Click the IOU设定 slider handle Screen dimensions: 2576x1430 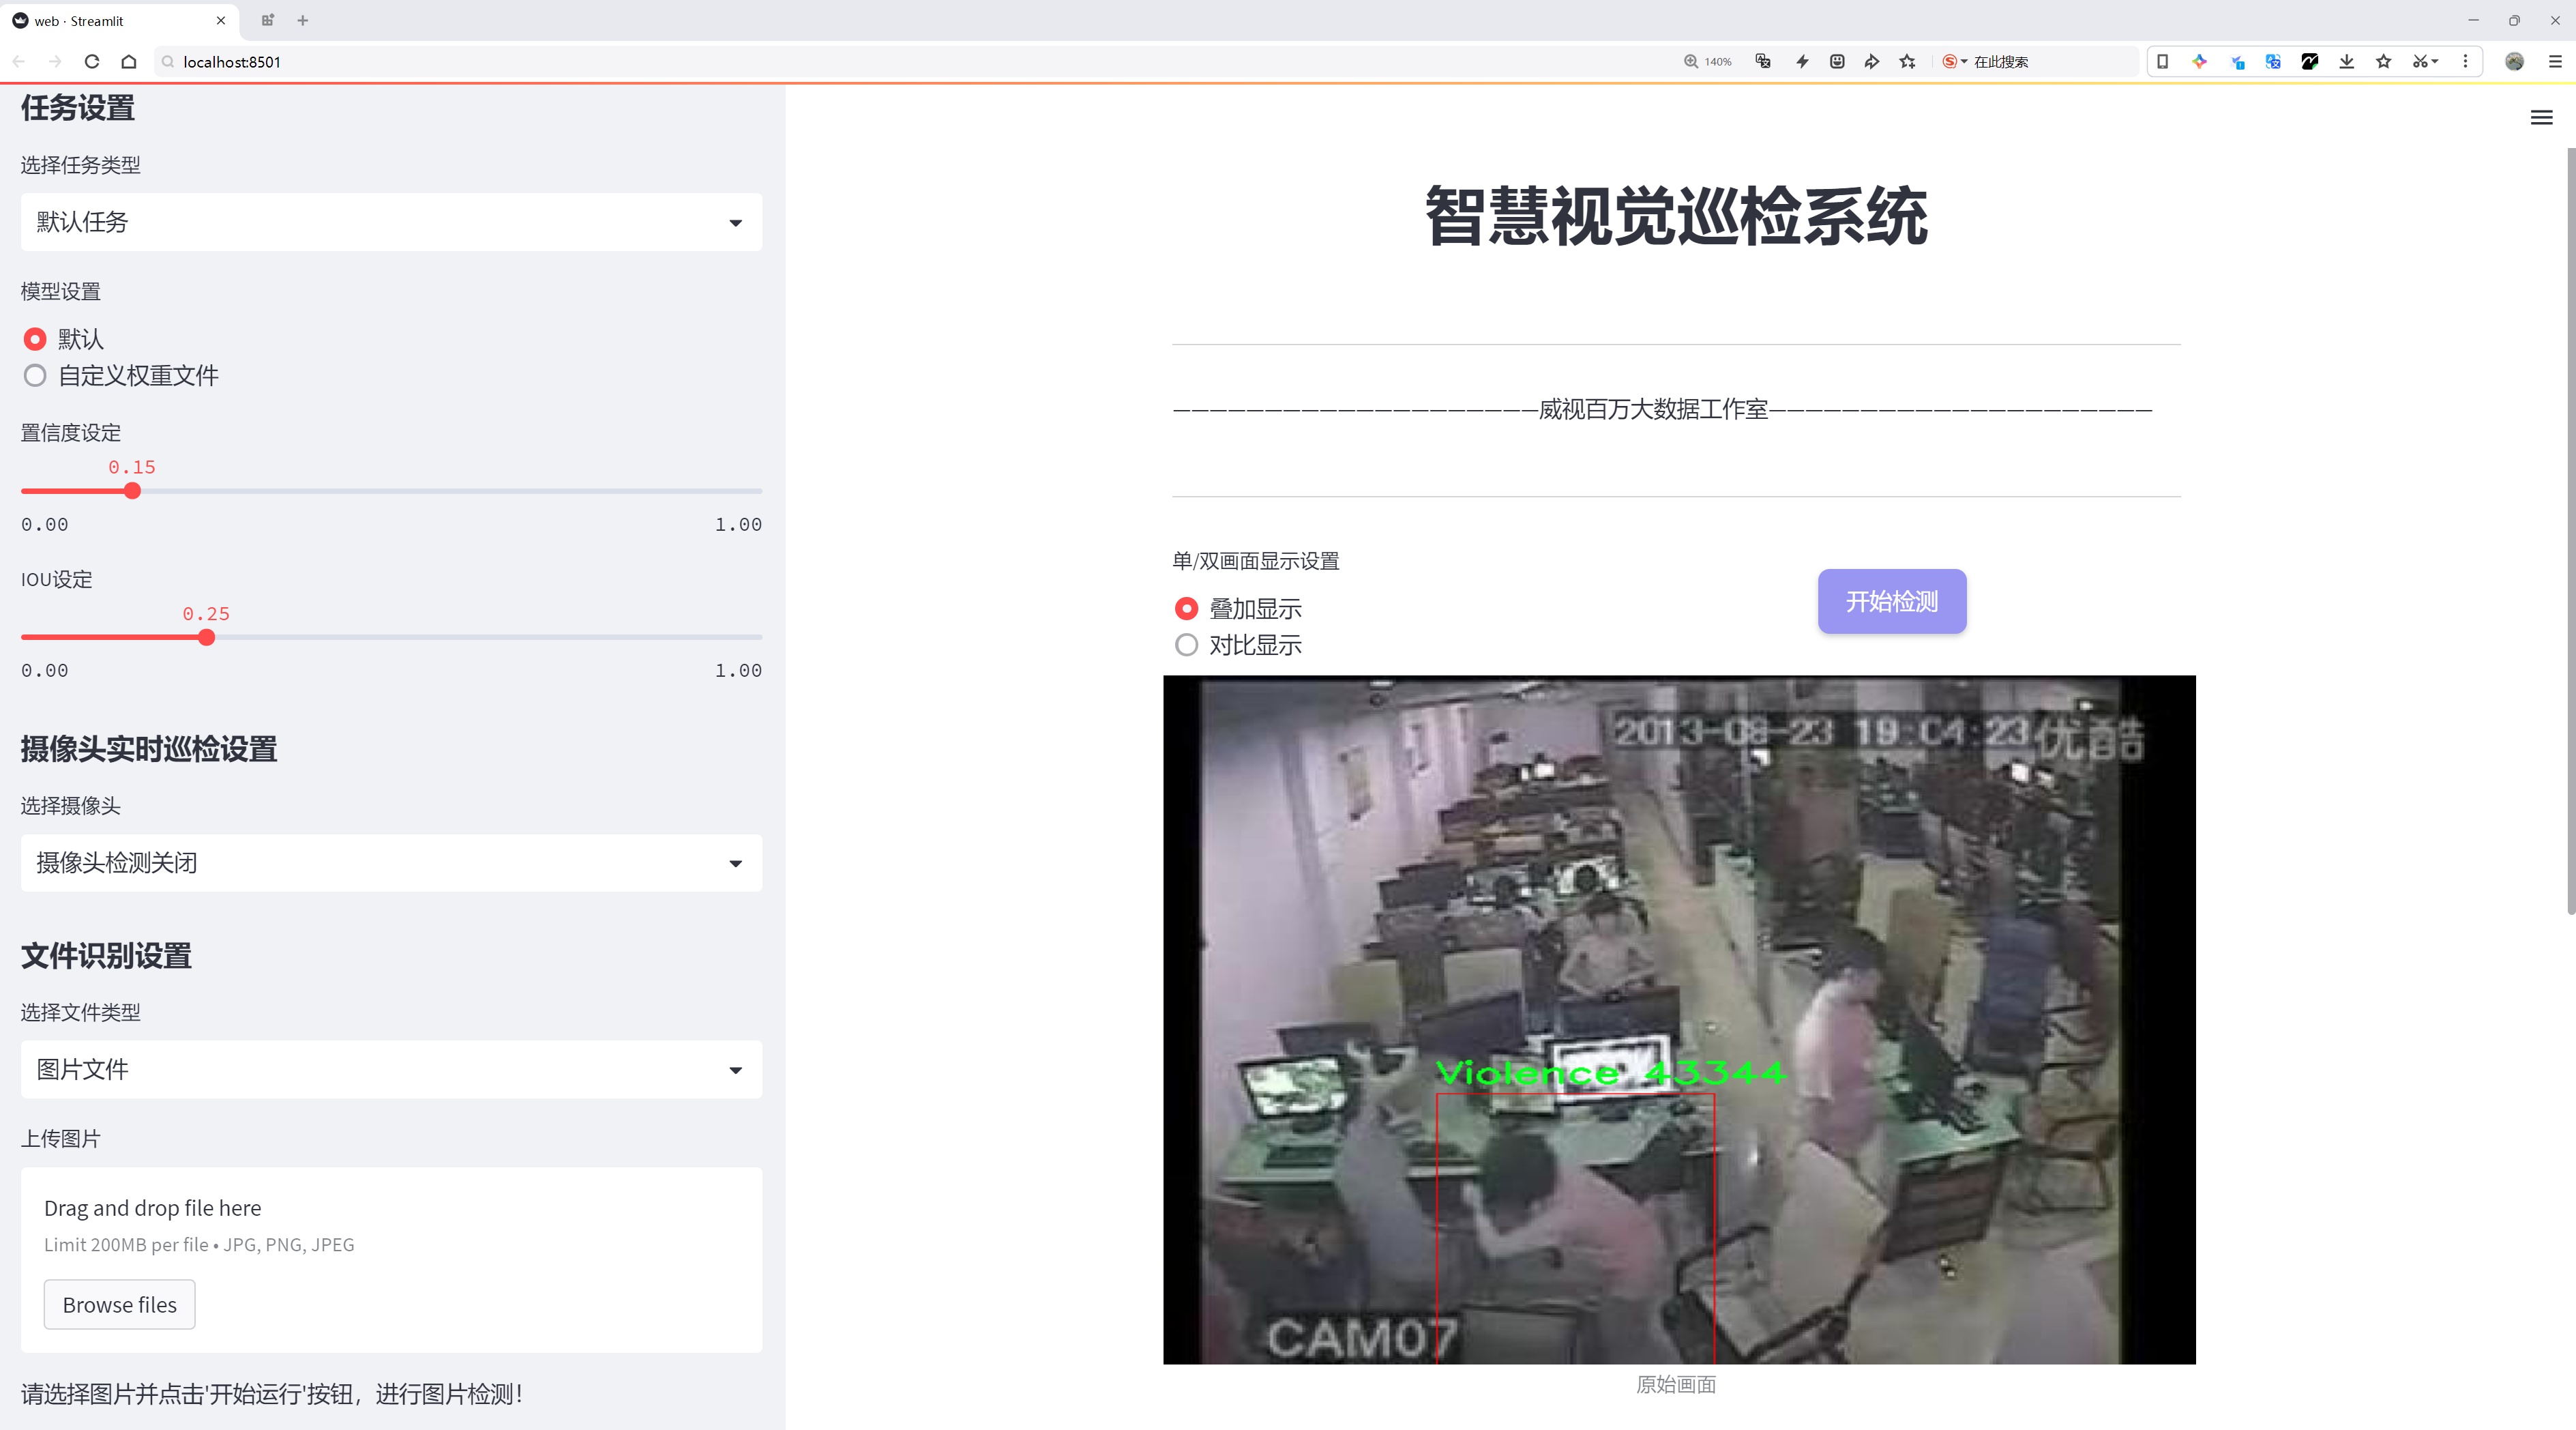[x=207, y=638]
